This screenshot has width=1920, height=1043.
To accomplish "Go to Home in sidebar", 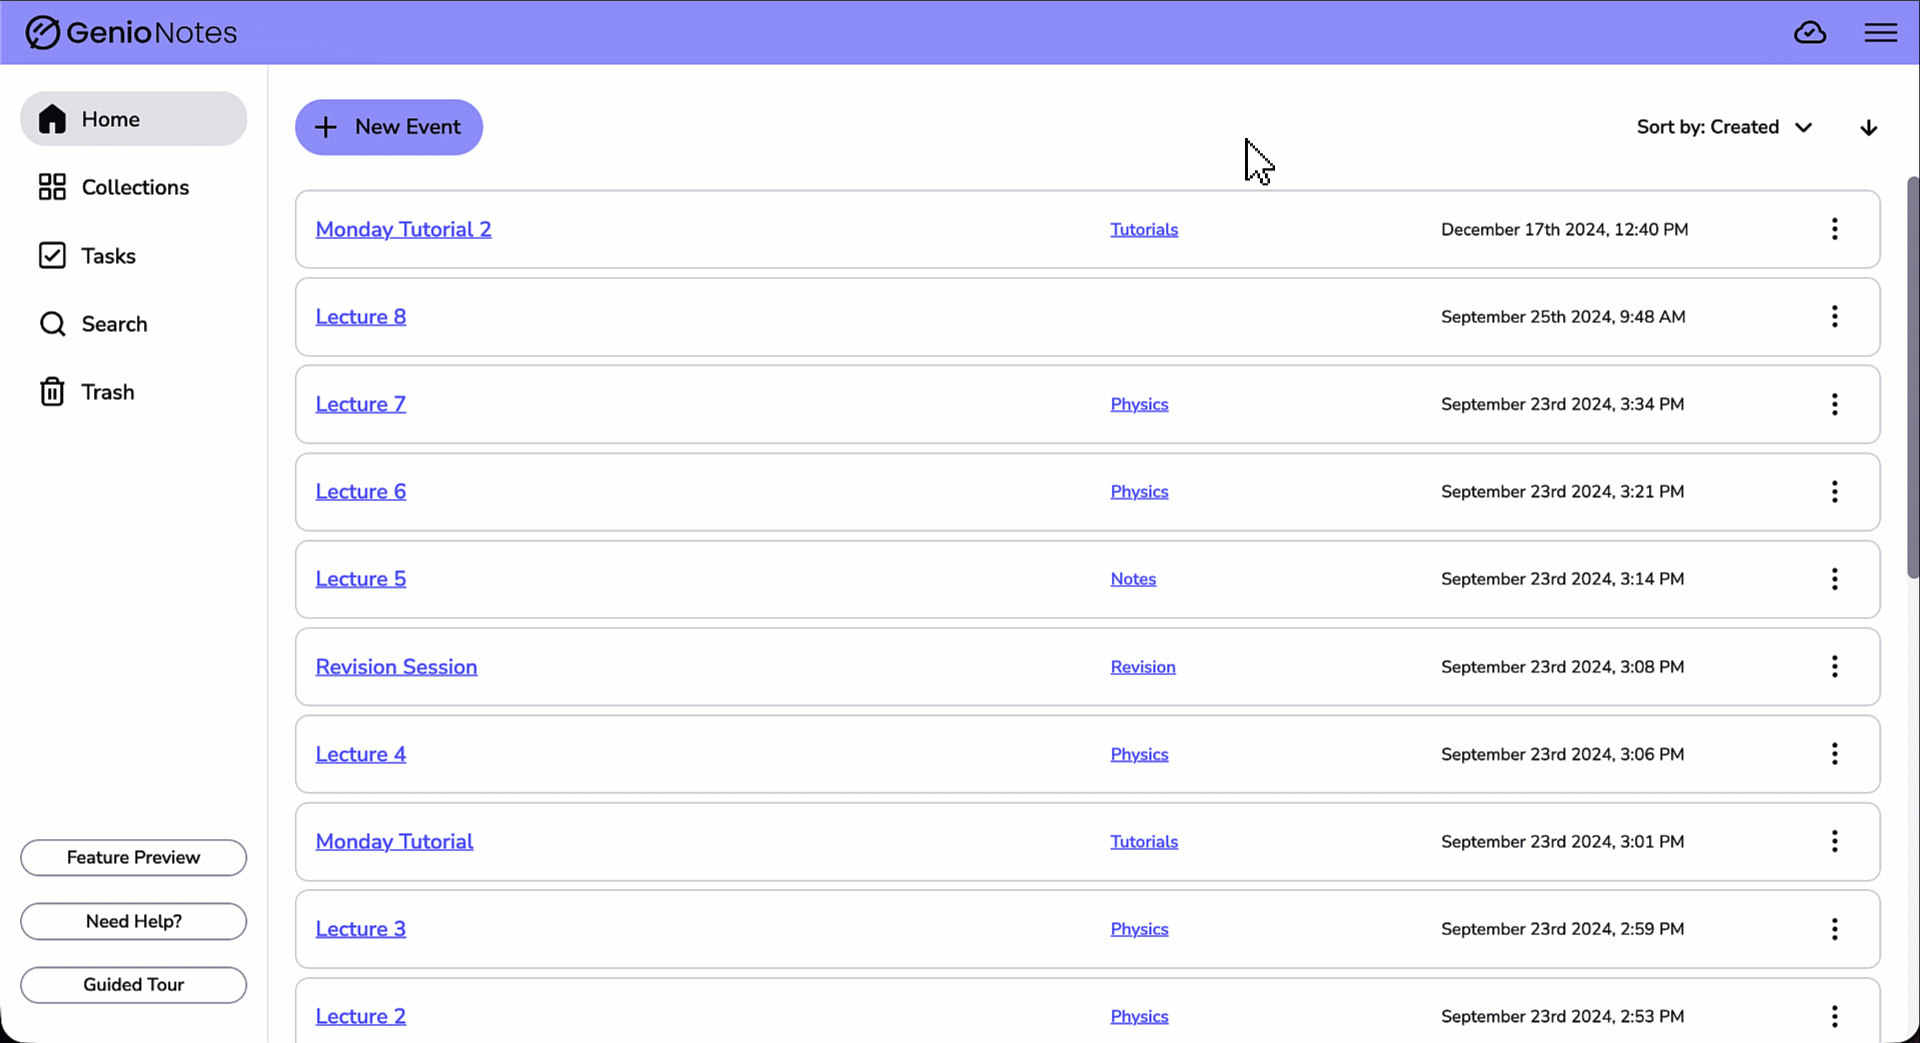I will (133, 119).
